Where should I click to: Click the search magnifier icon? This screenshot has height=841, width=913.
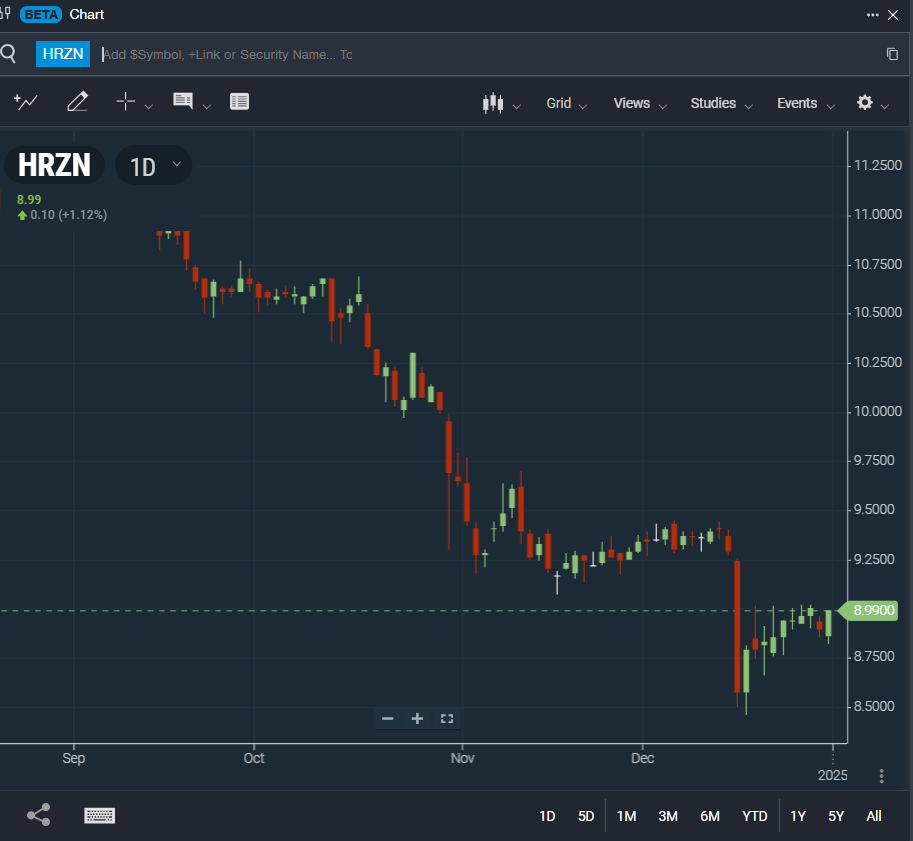click(x=8, y=54)
